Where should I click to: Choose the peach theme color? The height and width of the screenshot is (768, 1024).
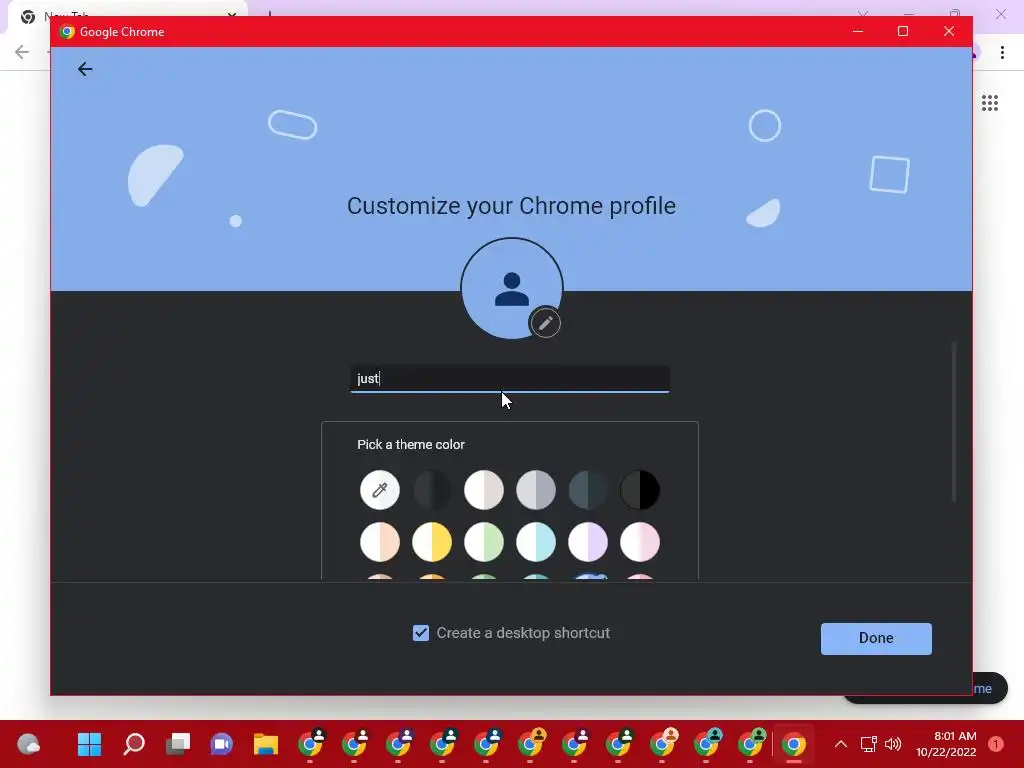(x=379, y=542)
